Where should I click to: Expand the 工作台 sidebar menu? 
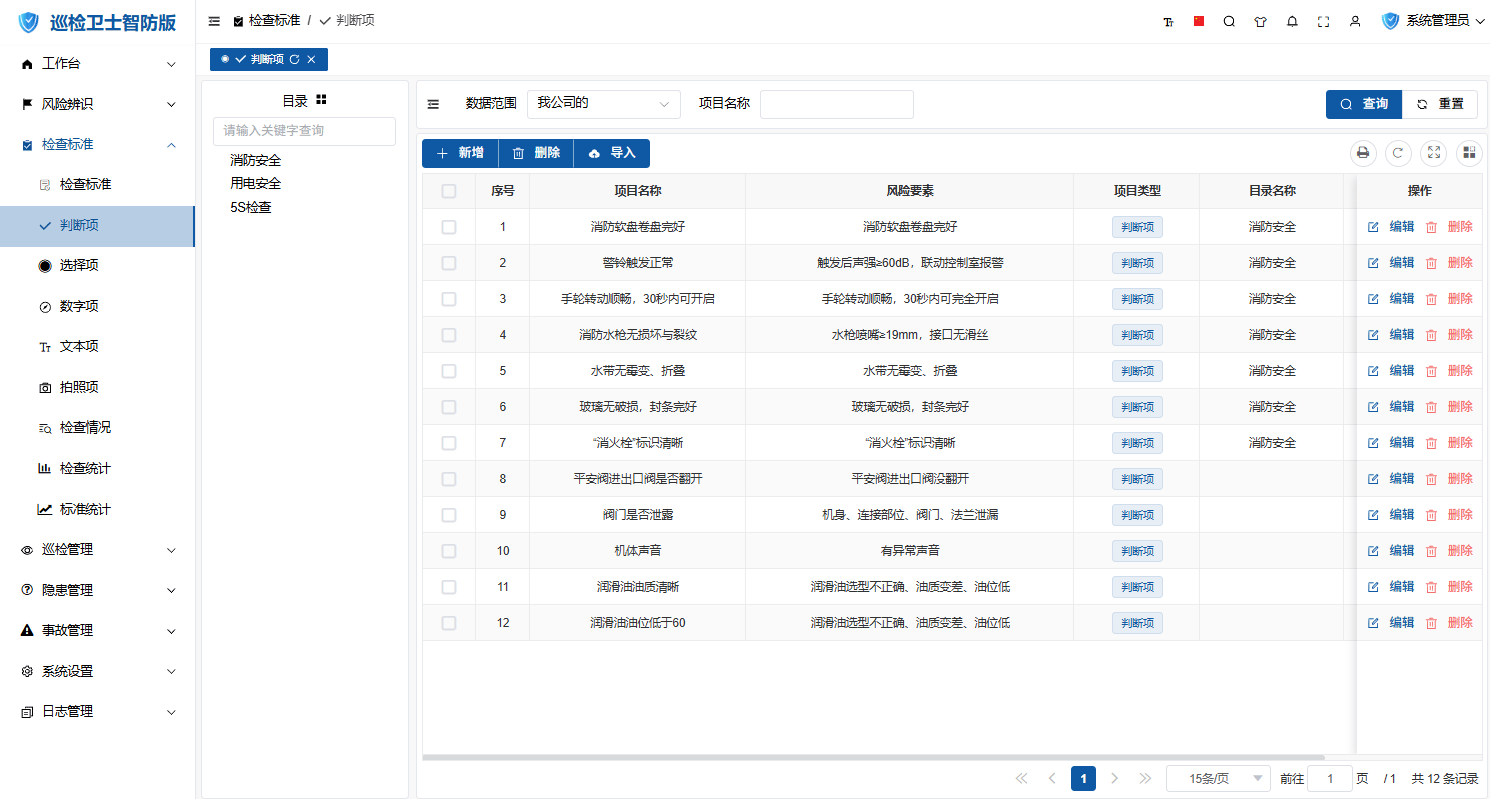pyautogui.click(x=97, y=64)
